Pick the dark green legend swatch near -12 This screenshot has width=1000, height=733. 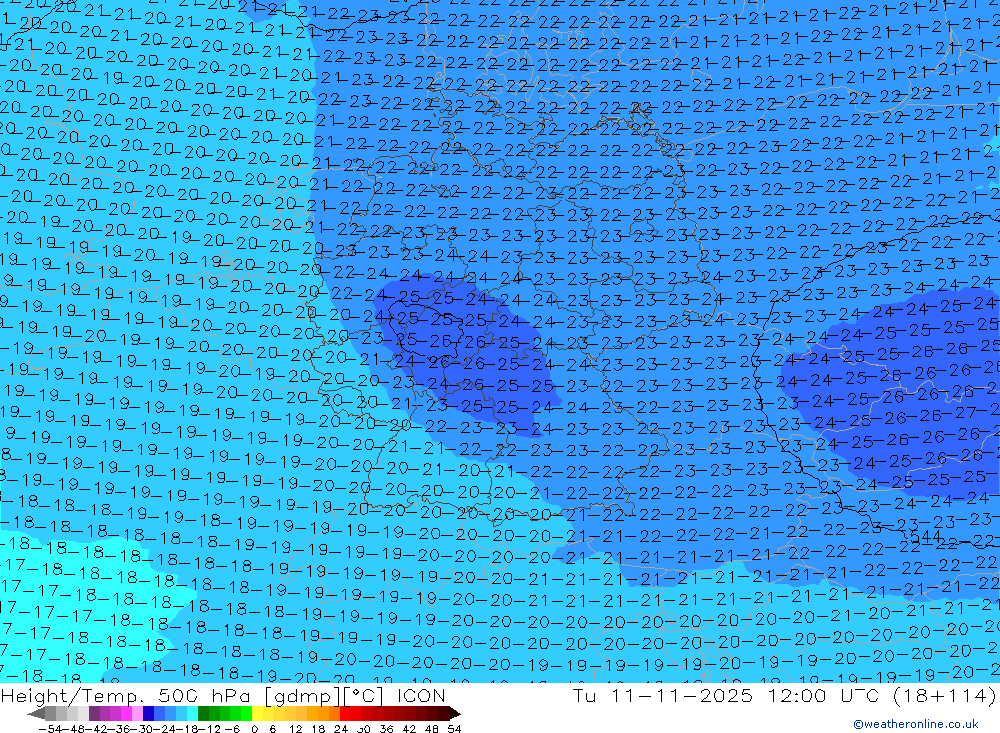point(203,714)
